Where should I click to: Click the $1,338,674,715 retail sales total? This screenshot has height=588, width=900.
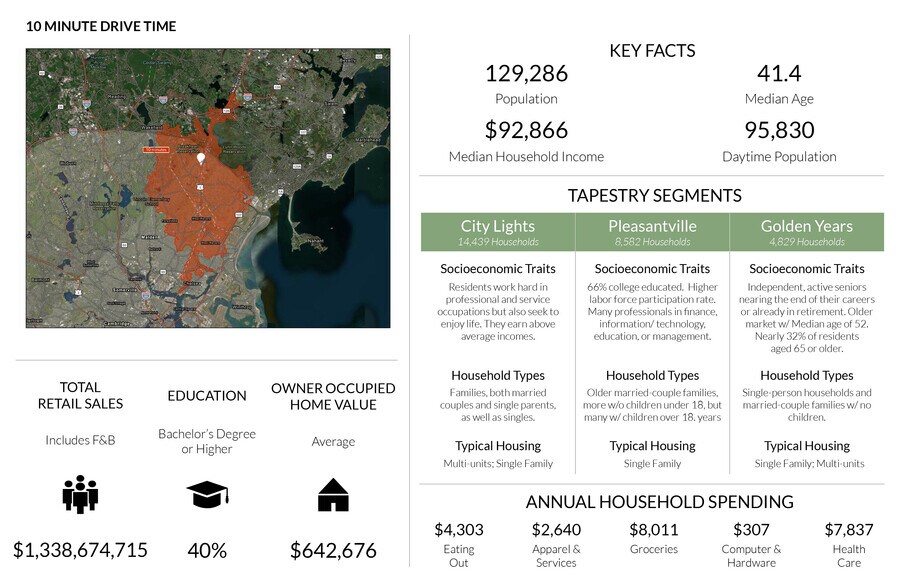point(80,550)
